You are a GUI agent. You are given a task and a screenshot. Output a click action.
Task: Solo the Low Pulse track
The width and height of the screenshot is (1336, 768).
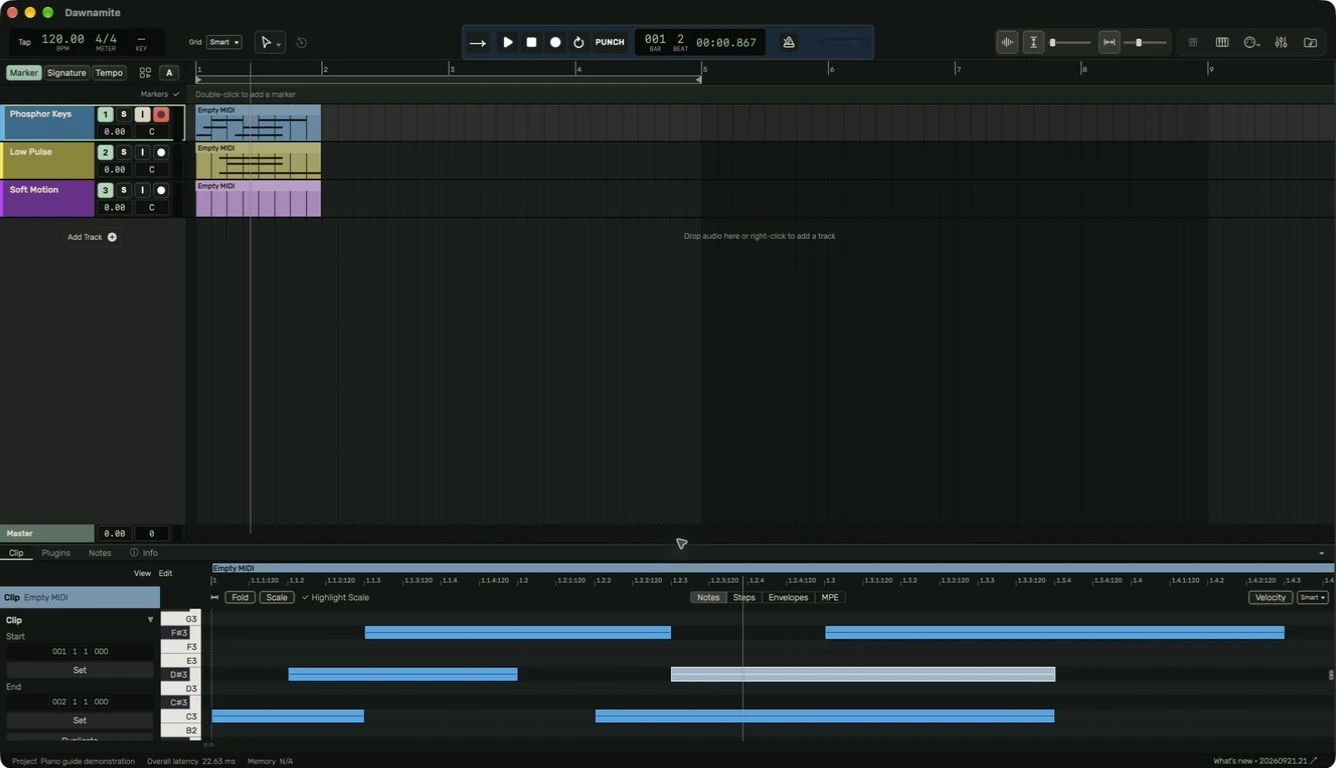[124, 153]
